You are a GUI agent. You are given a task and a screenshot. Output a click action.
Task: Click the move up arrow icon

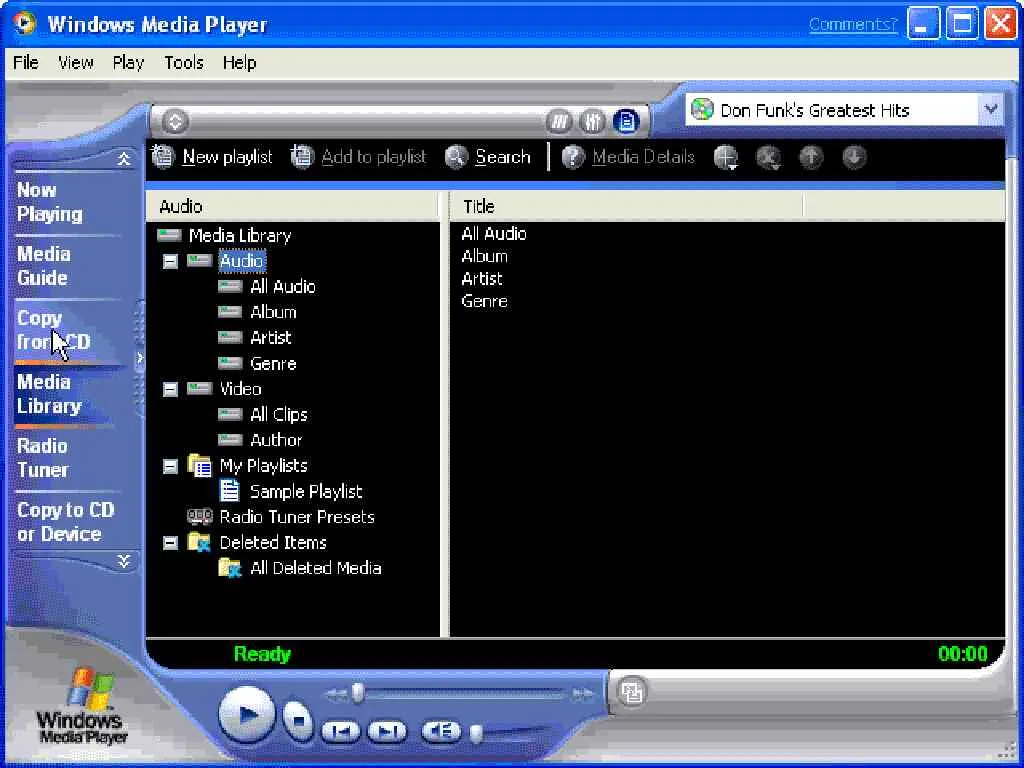[811, 157]
